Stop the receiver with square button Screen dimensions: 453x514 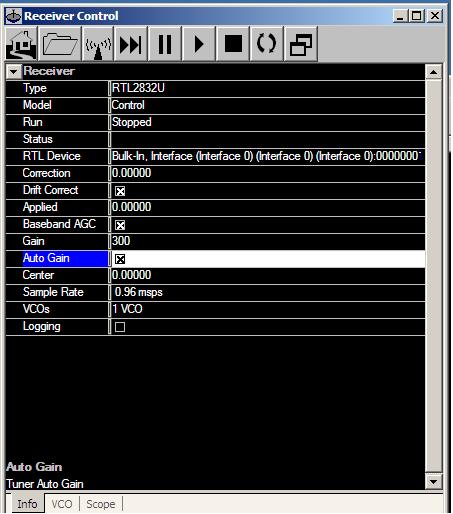tap(233, 44)
